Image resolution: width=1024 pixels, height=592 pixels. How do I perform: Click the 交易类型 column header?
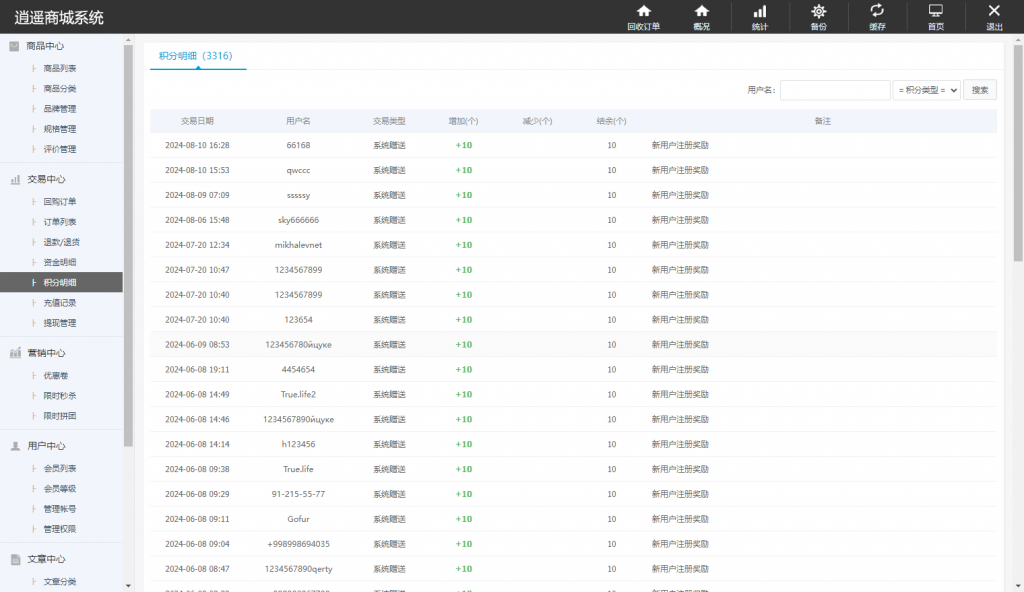point(389,121)
